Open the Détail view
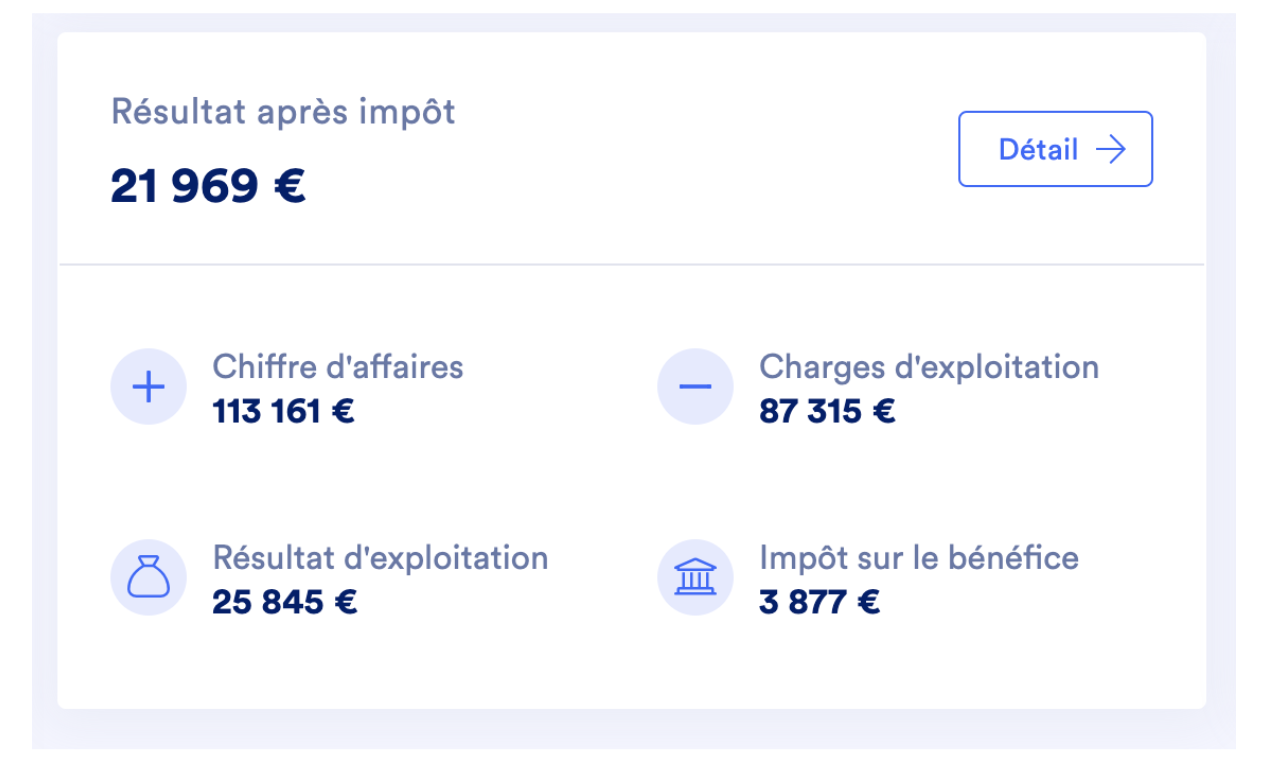This screenshot has width=1266, height=768. (x=1055, y=150)
